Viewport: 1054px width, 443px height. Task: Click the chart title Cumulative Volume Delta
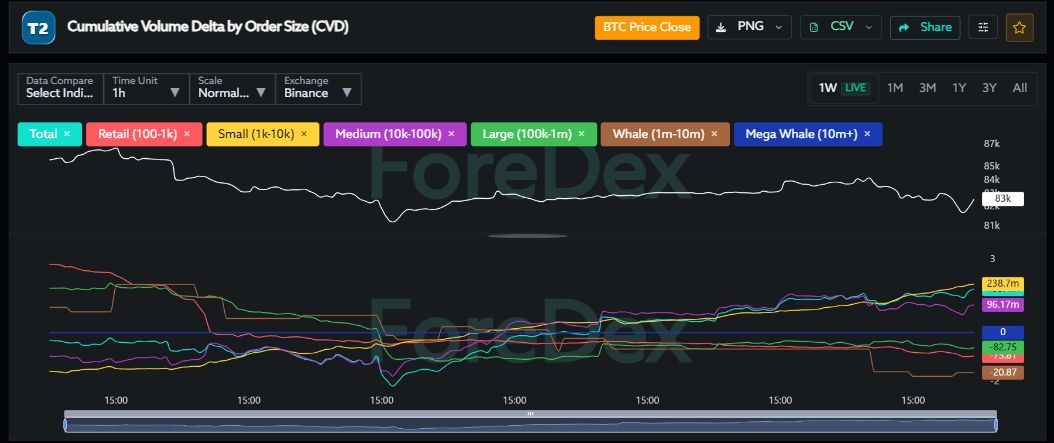(x=208, y=27)
